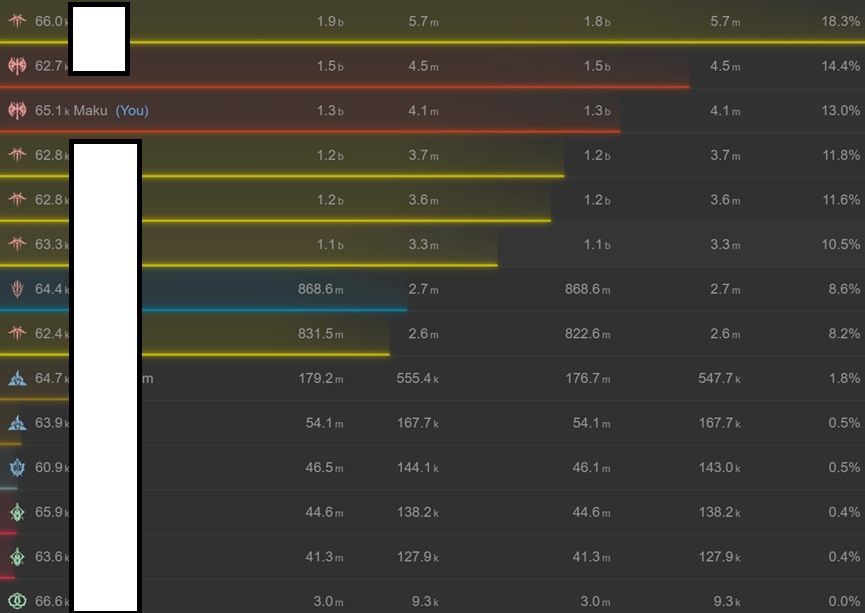Select the green class icon beside 63.6k
Image resolution: width=865 pixels, height=613 pixels.
(17, 557)
